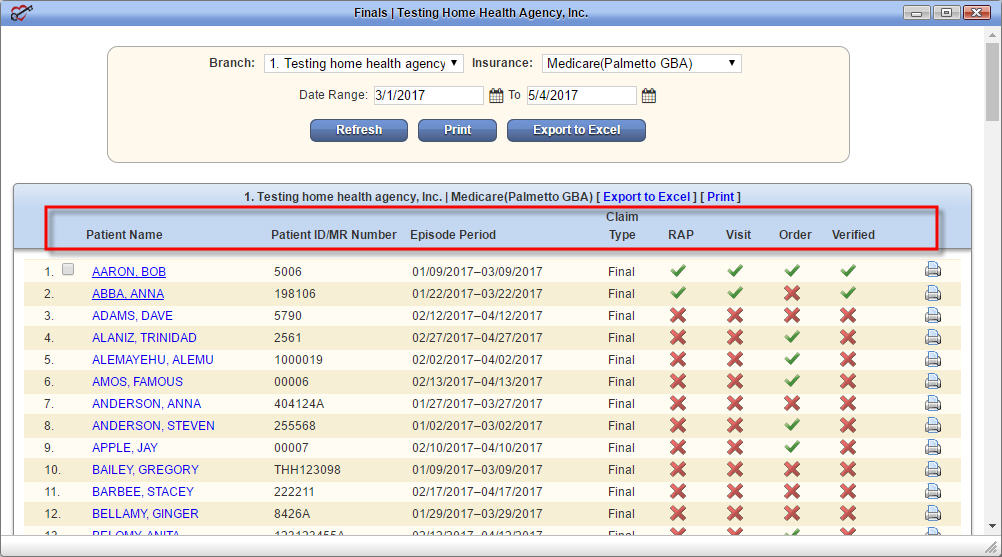Viewport: 1002px width, 557px height.
Task: Open calendar picker beside start date 3/1/2017
Action: click(496, 96)
